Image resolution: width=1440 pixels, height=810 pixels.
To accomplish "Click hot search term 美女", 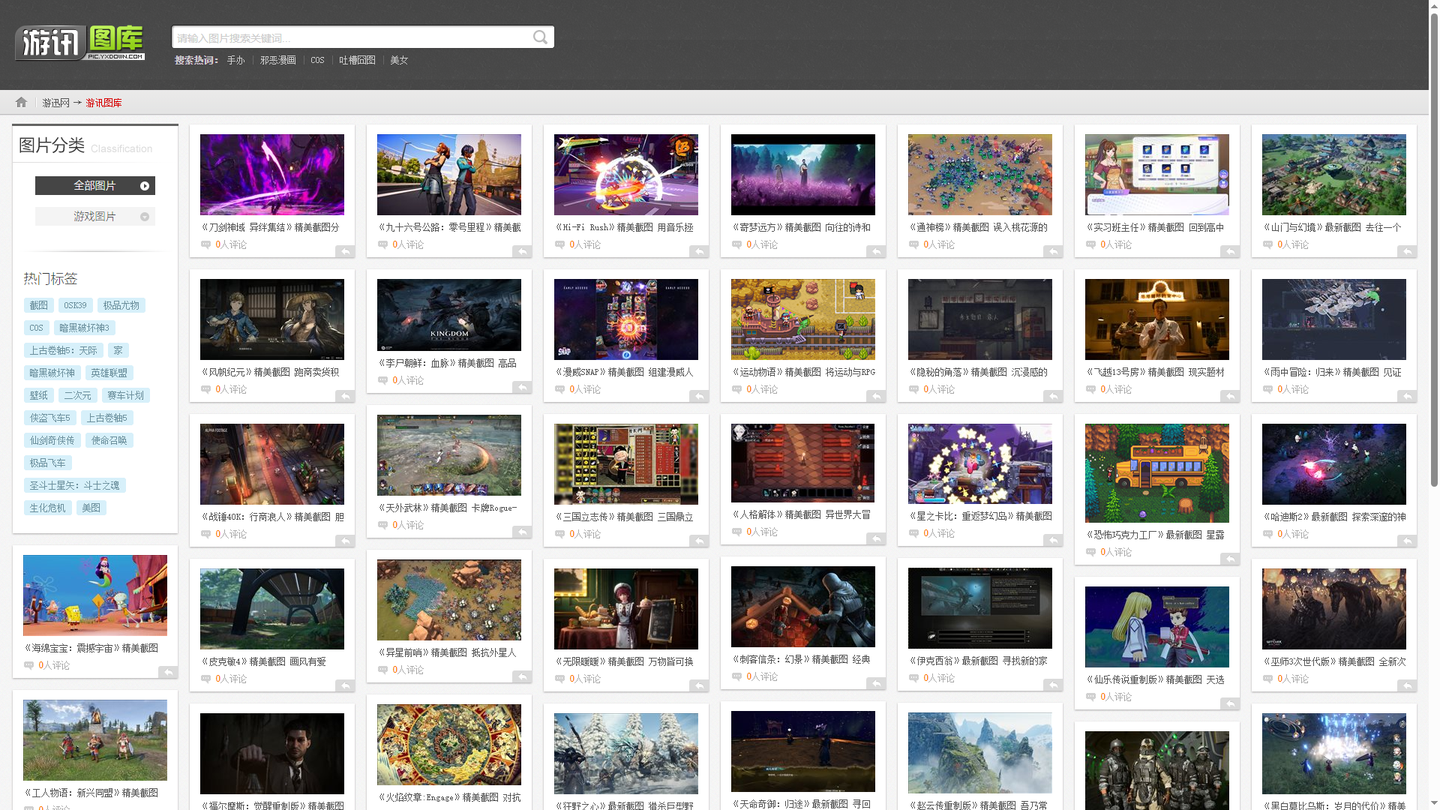I will click(x=399, y=61).
